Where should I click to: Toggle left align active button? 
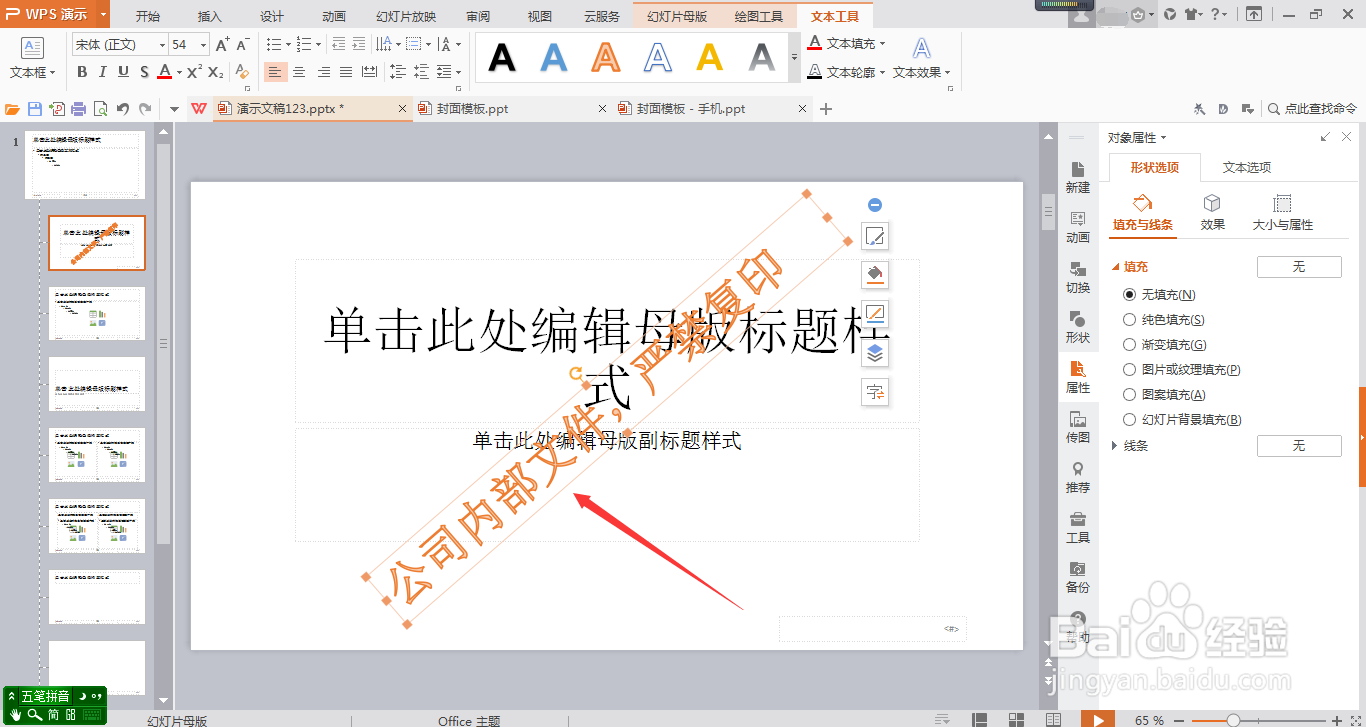pyautogui.click(x=275, y=72)
